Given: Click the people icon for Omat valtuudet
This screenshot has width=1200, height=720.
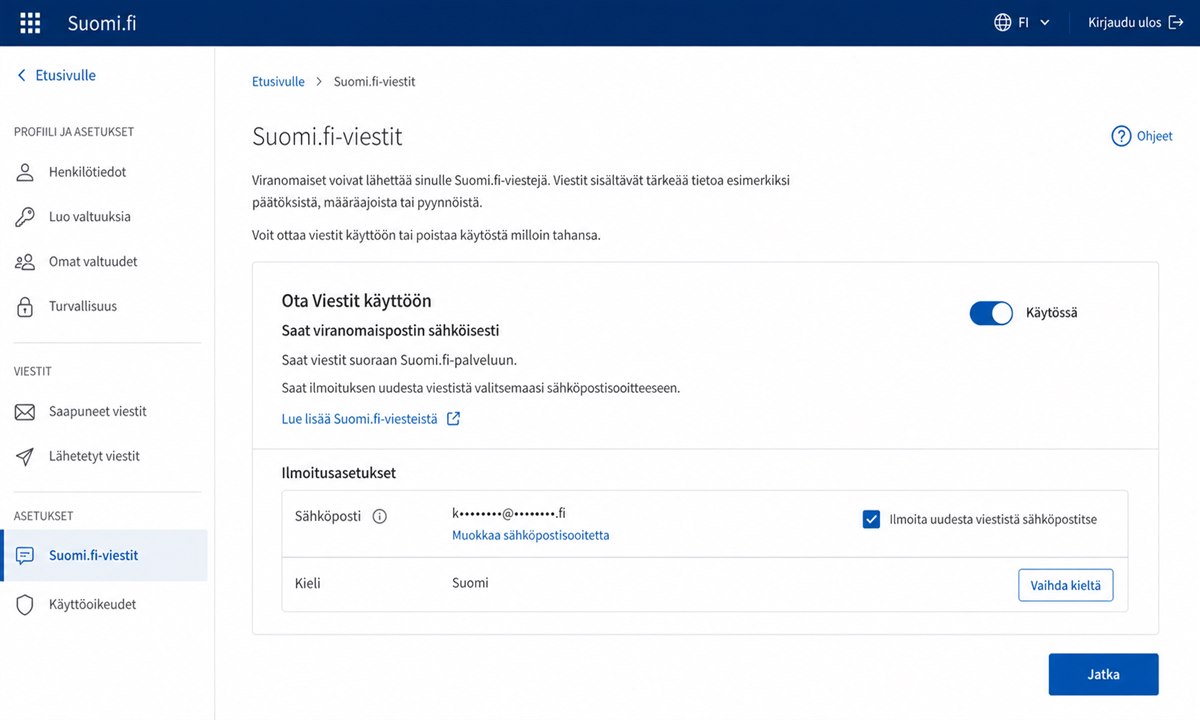Looking at the screenshot, I should [x=25, y=262].
